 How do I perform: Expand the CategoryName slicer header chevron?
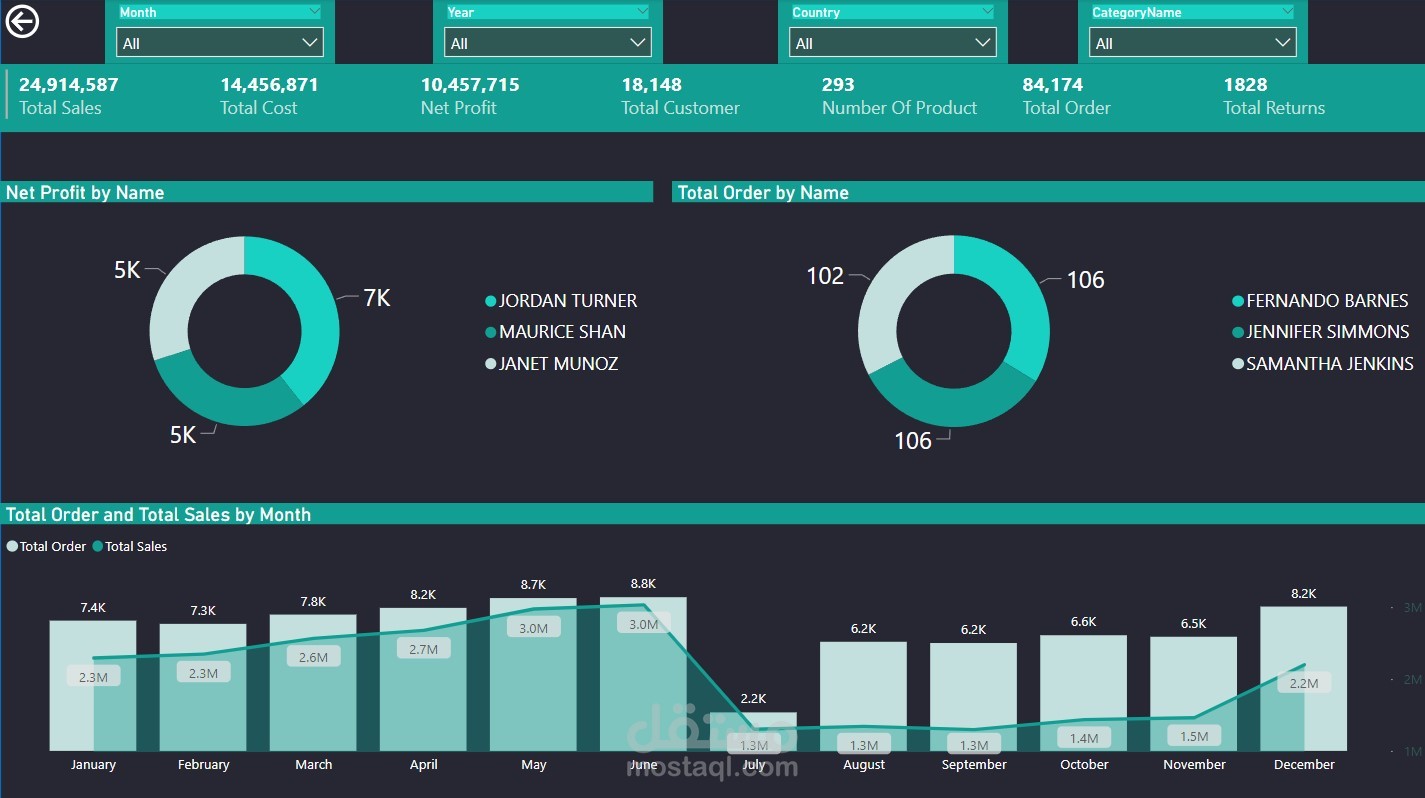point(1286,11)
